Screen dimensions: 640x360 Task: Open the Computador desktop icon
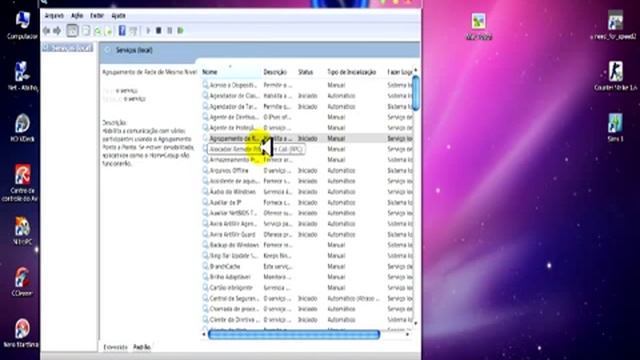coord(22,25)
